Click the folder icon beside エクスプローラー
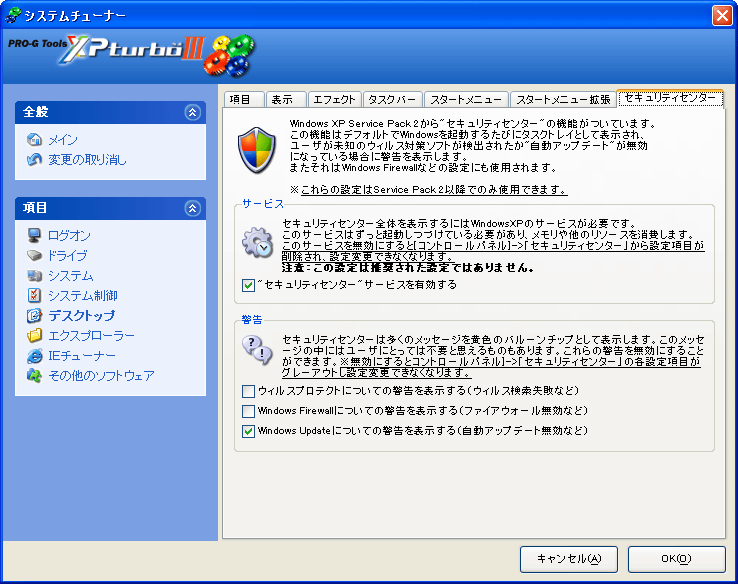Viewport: 738px width, 584px height. coord(34,336)
